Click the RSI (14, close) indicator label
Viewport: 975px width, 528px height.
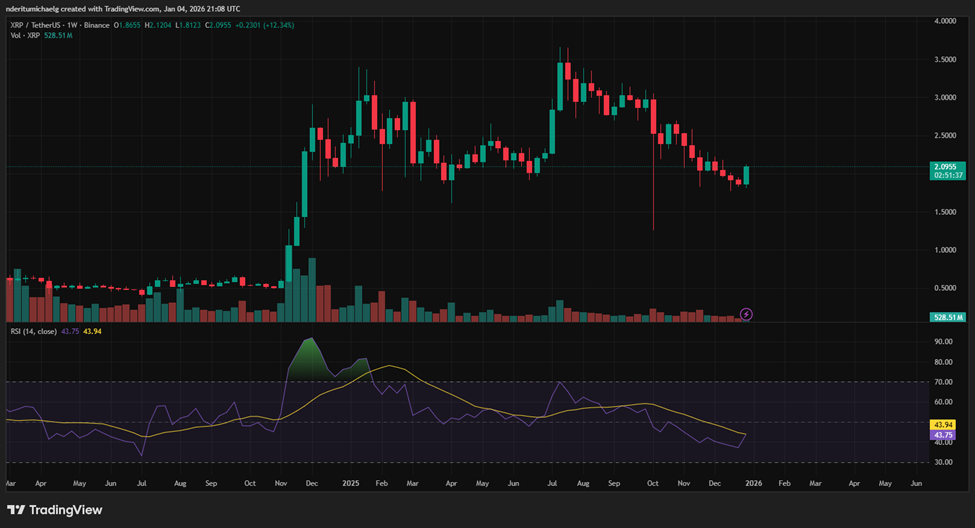coord(31,331)
